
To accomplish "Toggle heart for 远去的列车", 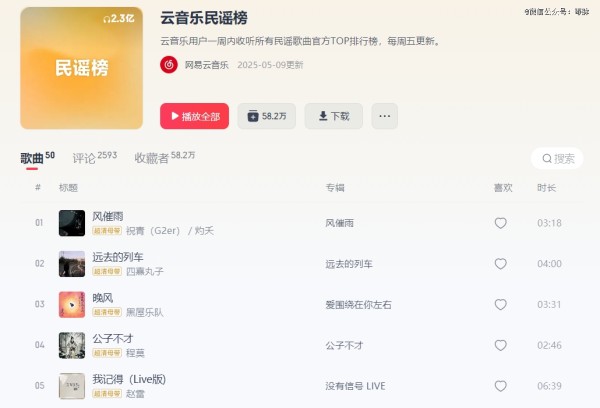I will (501, 264).
